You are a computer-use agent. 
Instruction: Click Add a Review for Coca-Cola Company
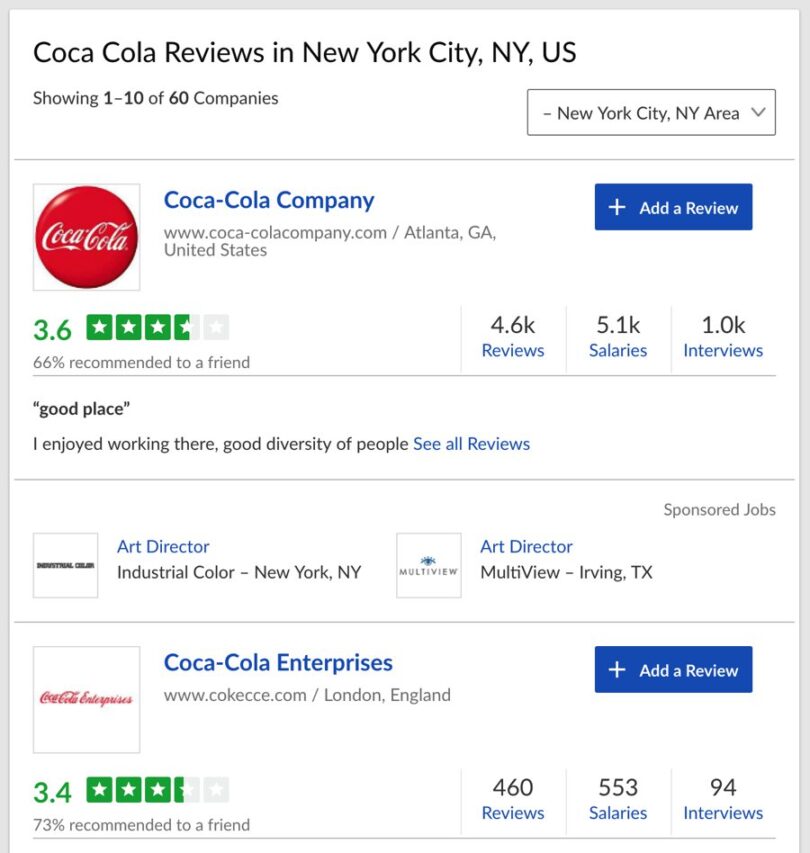point(672,207)
